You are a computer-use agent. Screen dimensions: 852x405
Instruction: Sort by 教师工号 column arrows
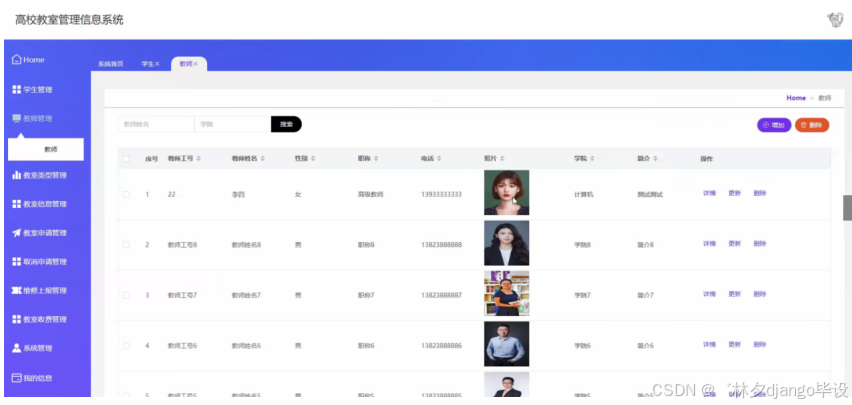pyautogui.click(x=199, y=159)
